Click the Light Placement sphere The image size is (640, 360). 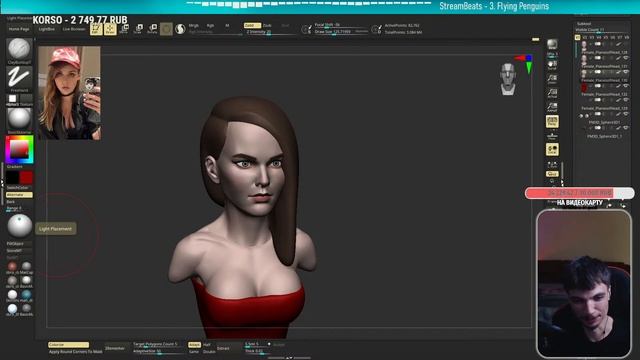click(x=19, y=226)
